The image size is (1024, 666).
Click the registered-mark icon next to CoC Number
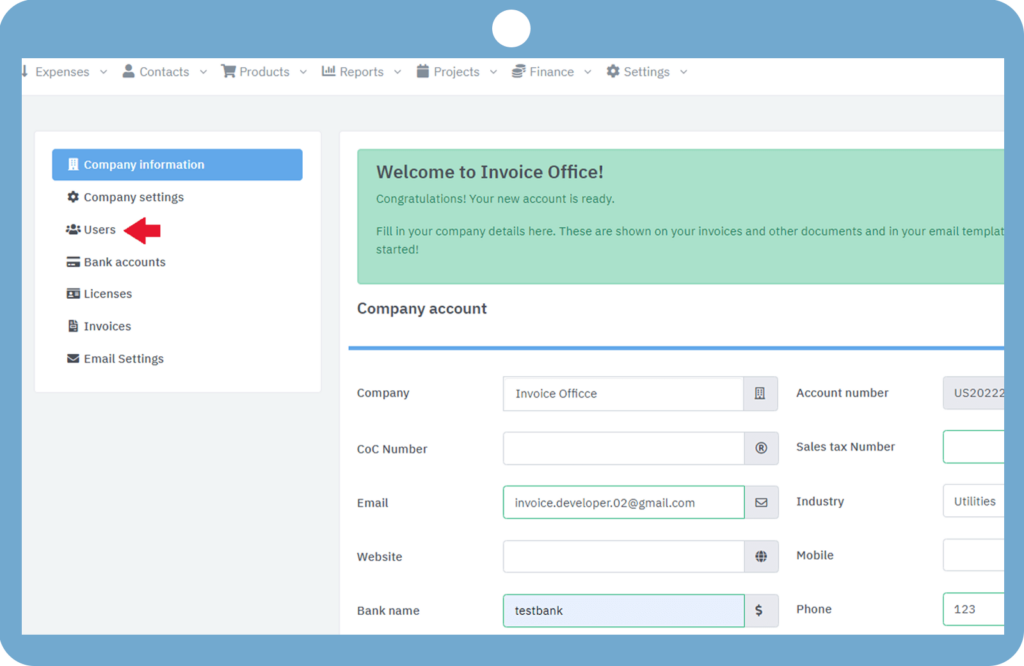[x=761, y=448]
